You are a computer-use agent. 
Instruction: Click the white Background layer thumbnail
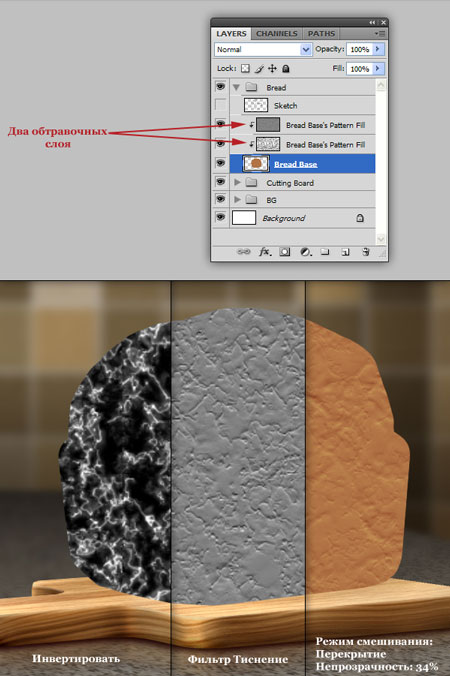point(244,218)
